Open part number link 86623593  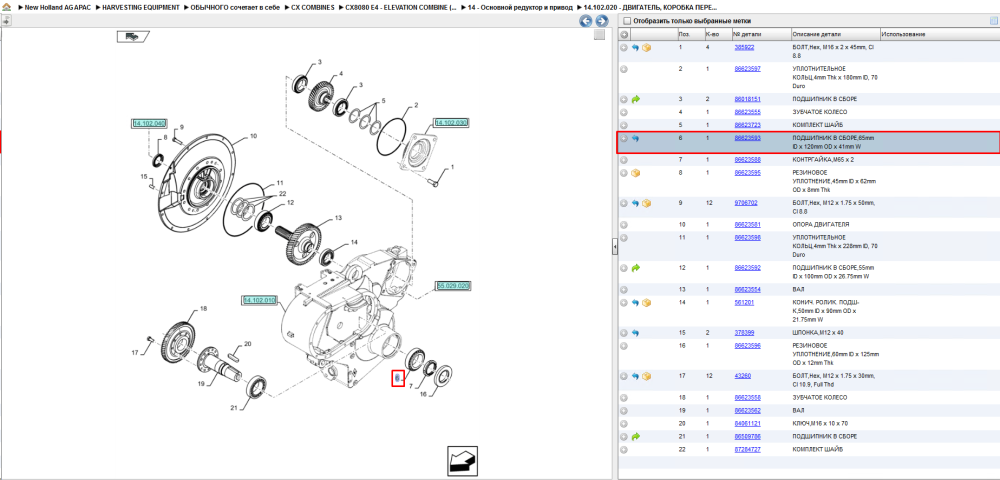point(747,138)
